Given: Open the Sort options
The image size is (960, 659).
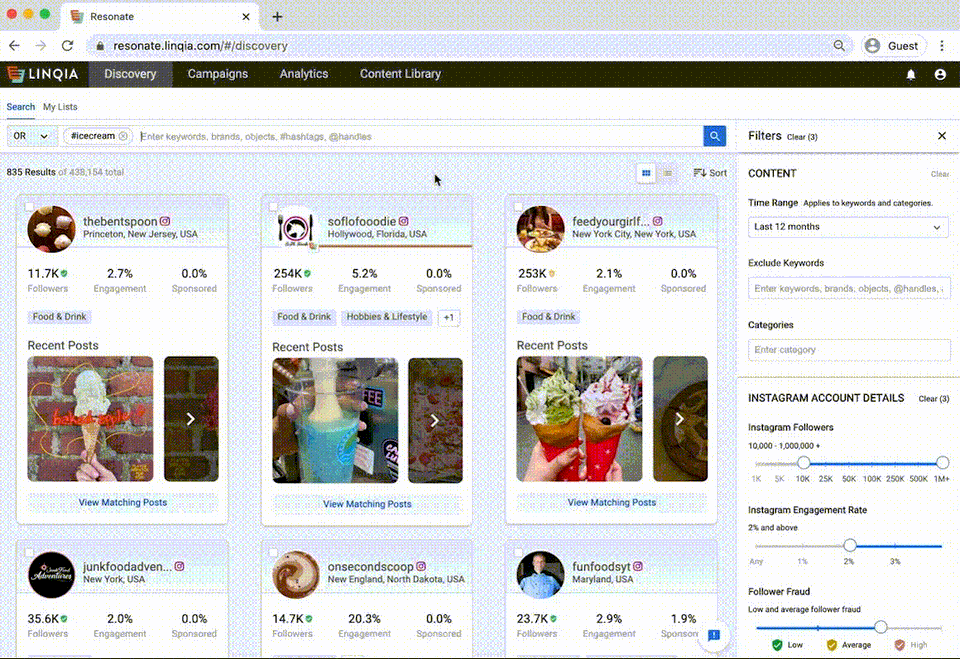Looking at the screenshot, I should pos(710,173).
